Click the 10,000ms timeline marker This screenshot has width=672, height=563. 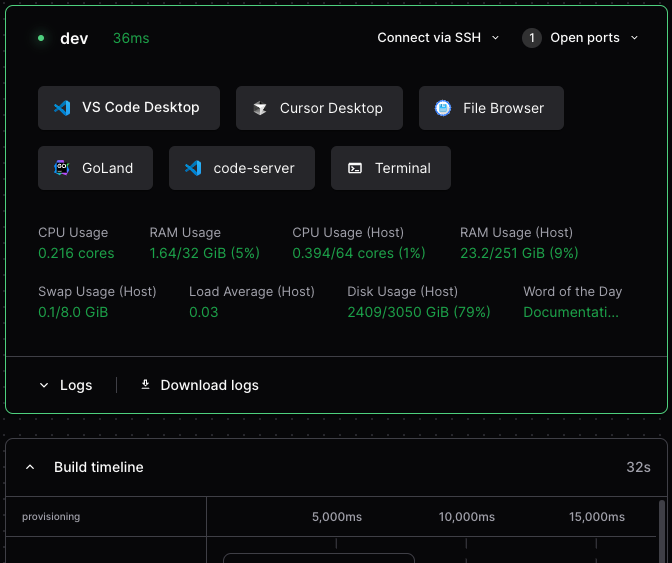[466, 517]
